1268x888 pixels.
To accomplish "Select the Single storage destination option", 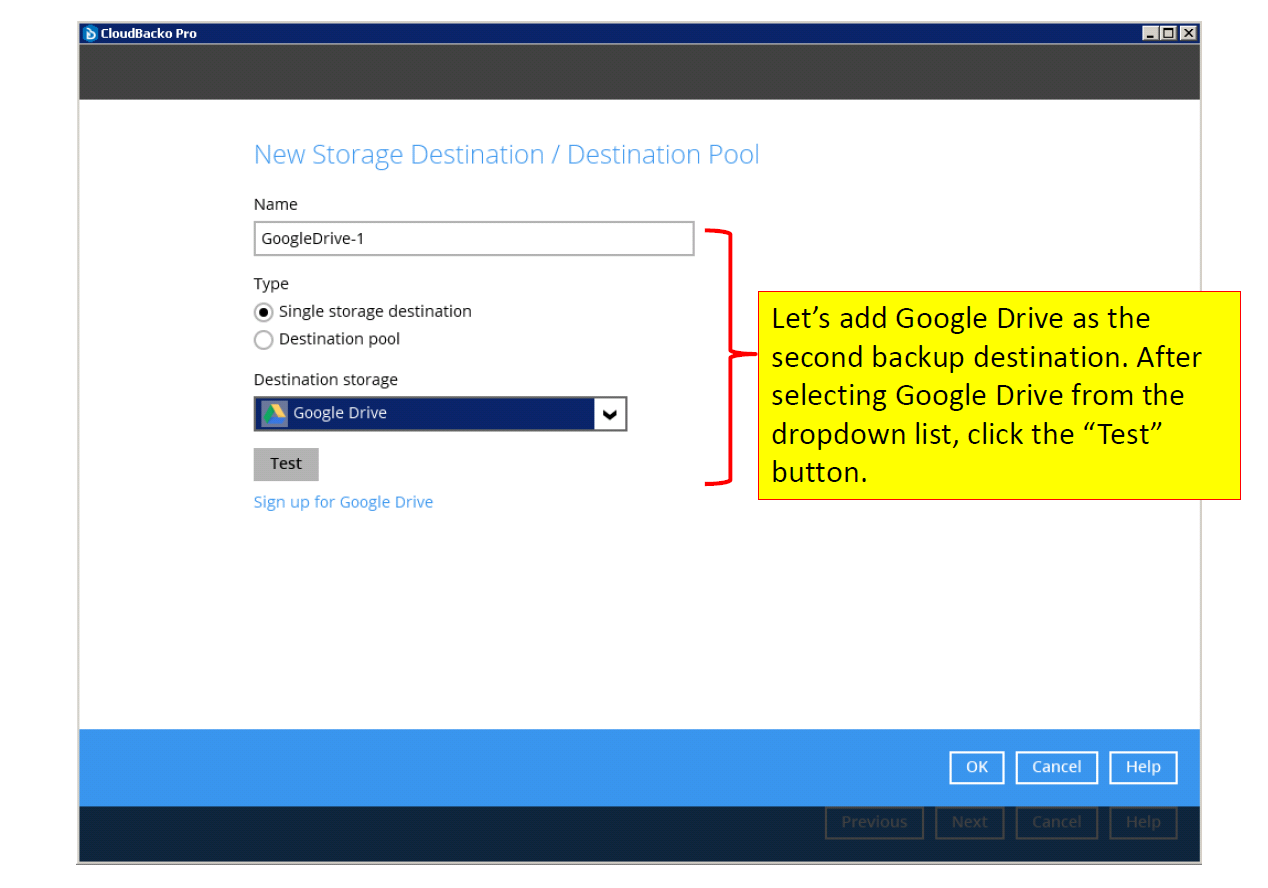I will (264, 312).
